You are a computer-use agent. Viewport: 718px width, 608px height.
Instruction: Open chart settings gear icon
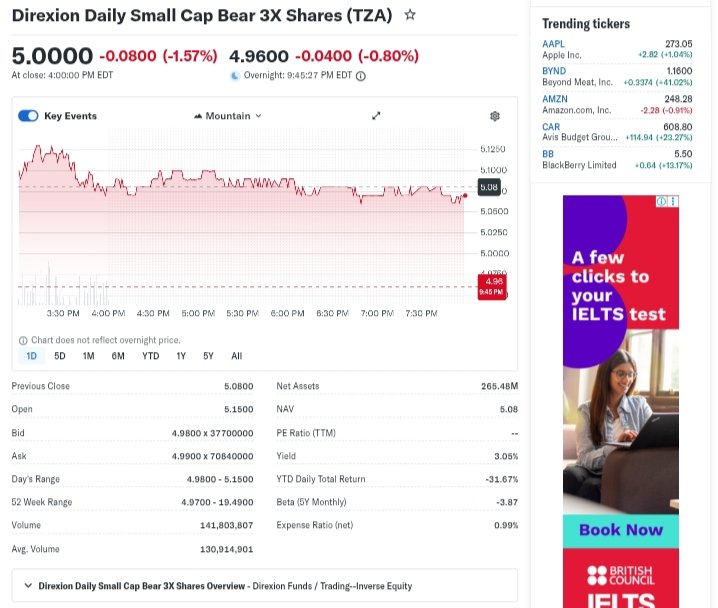tap(494, 116)
